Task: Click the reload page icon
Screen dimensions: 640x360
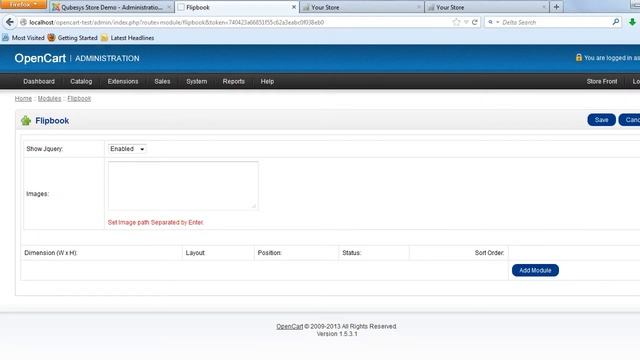Action: (x=475, y=22)
